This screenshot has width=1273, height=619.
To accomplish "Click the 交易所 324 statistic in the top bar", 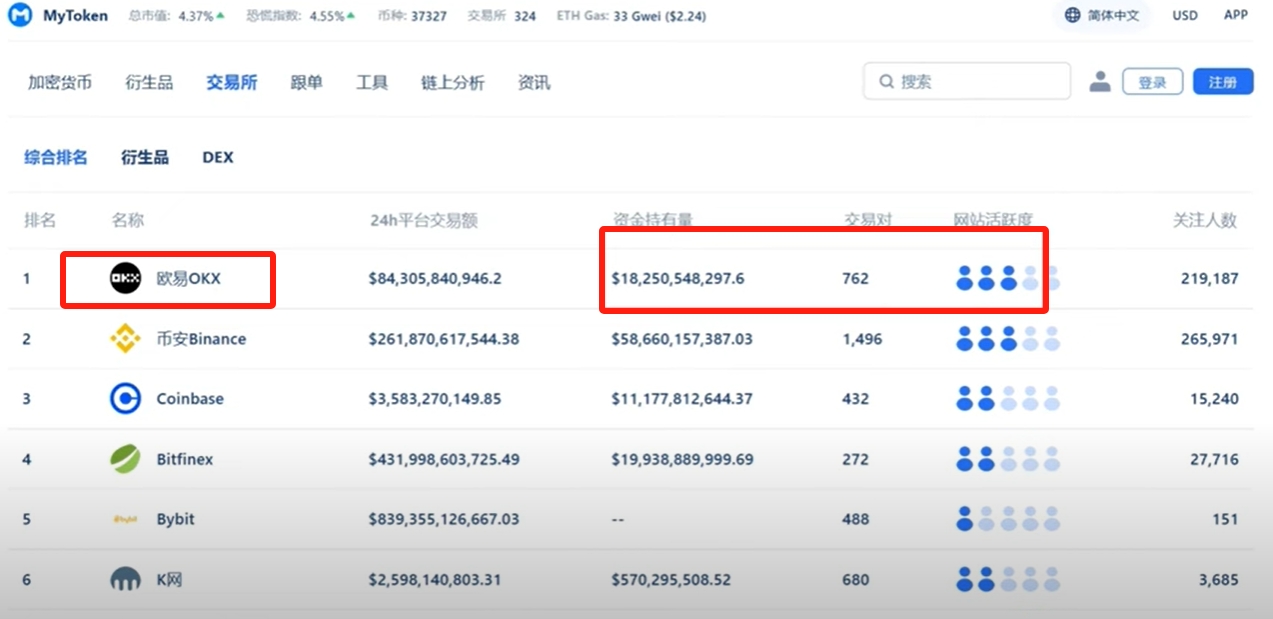I will [x=502, y=16].
